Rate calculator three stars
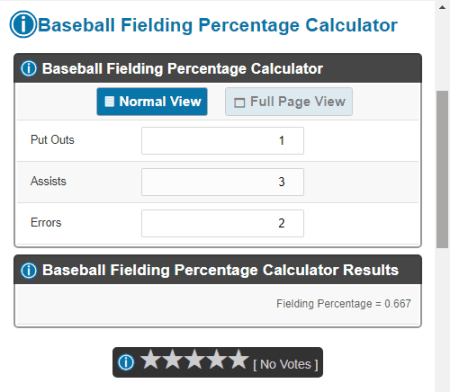This screenshot has width=450, height=392. coord(195,359)
